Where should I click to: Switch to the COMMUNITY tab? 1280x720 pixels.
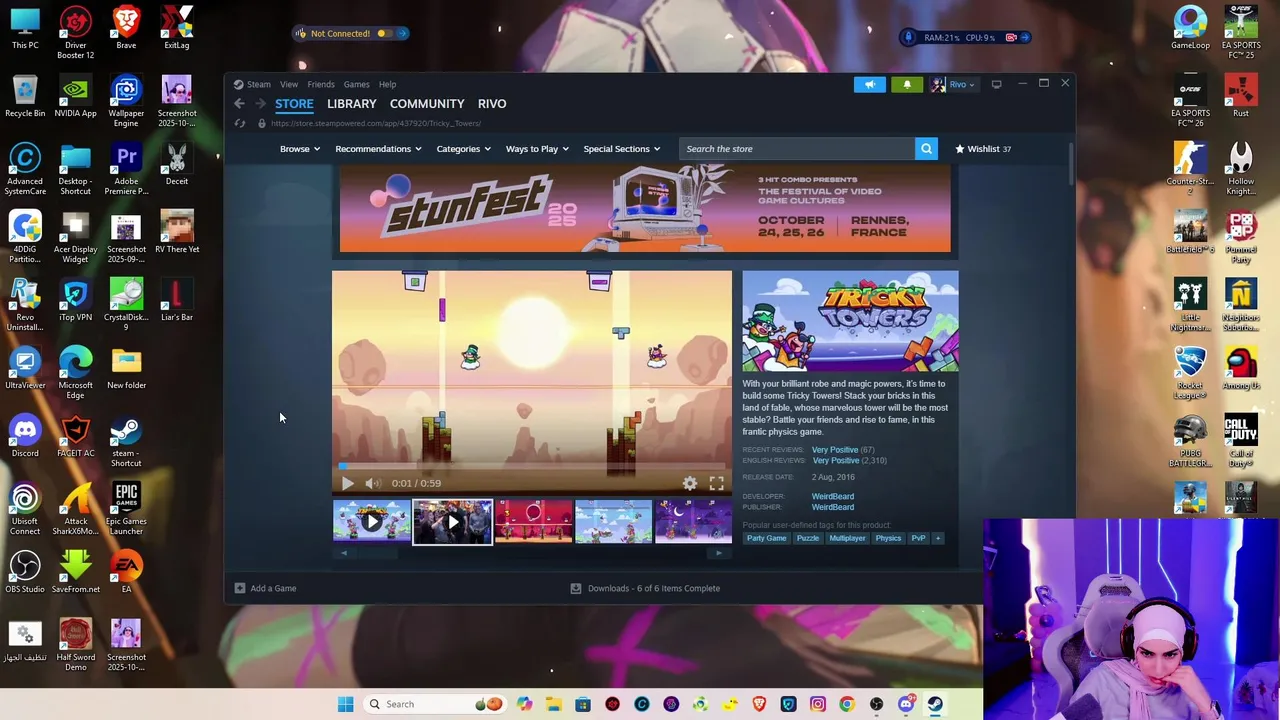coord(427,104)
